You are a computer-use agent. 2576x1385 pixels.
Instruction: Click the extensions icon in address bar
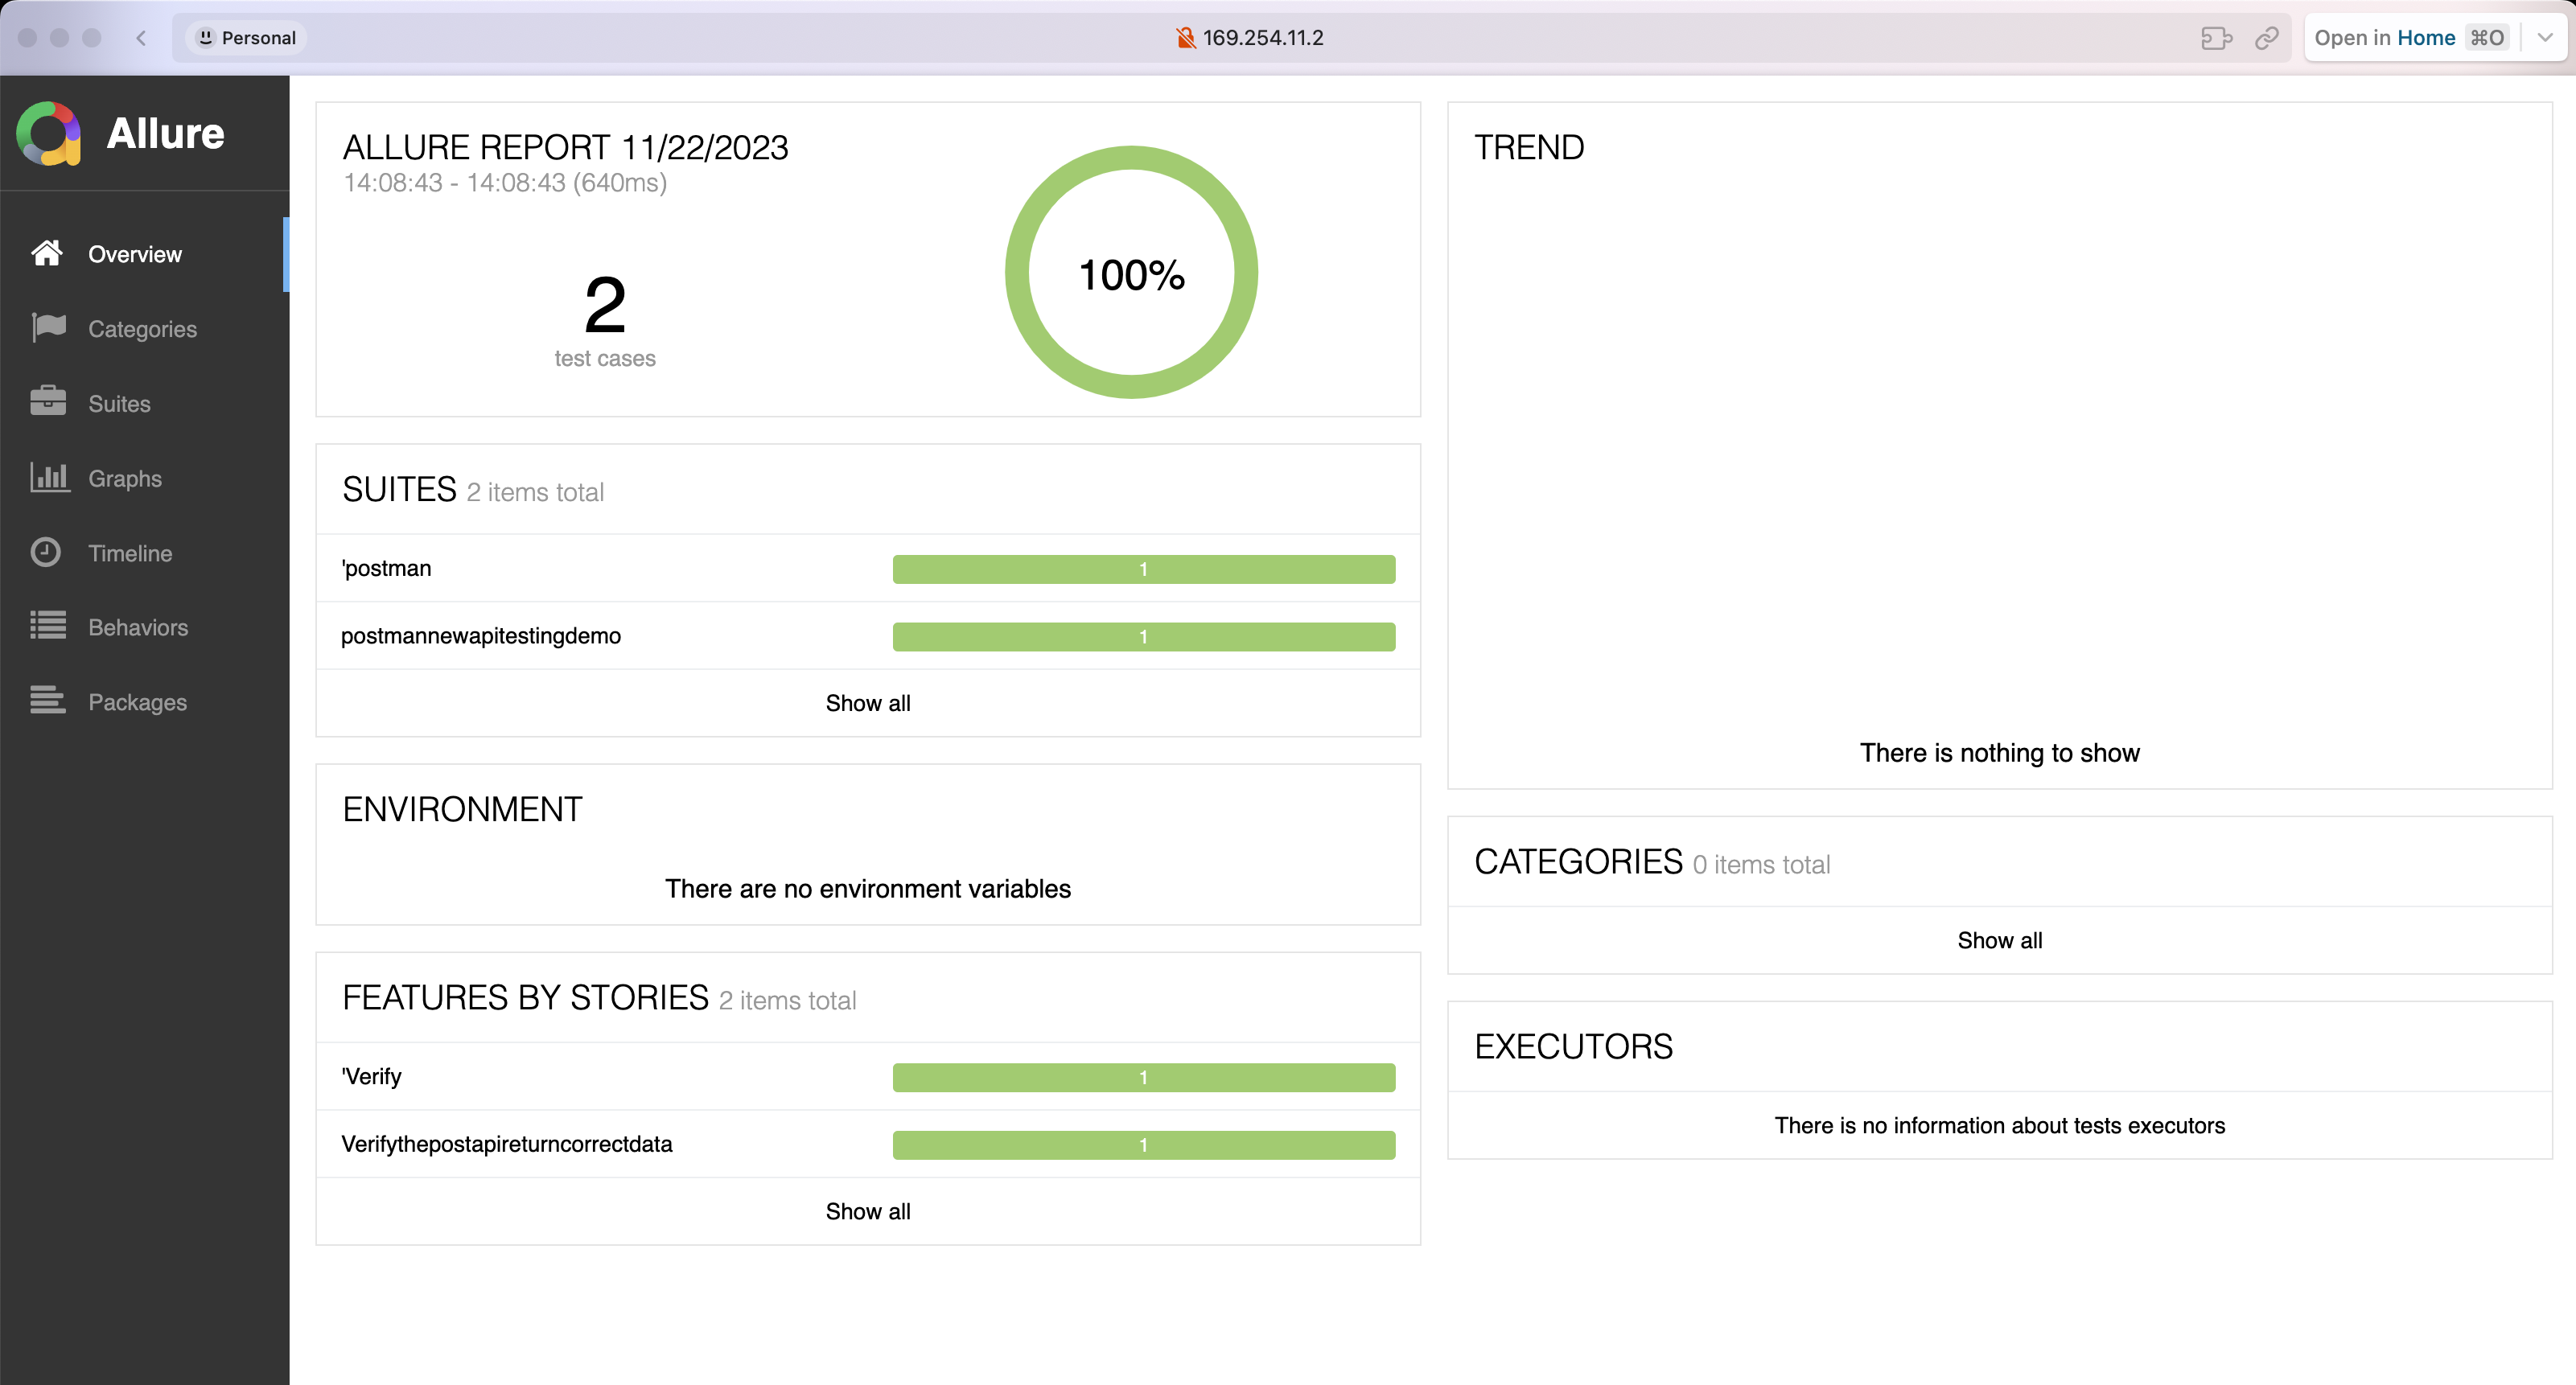2216,38
